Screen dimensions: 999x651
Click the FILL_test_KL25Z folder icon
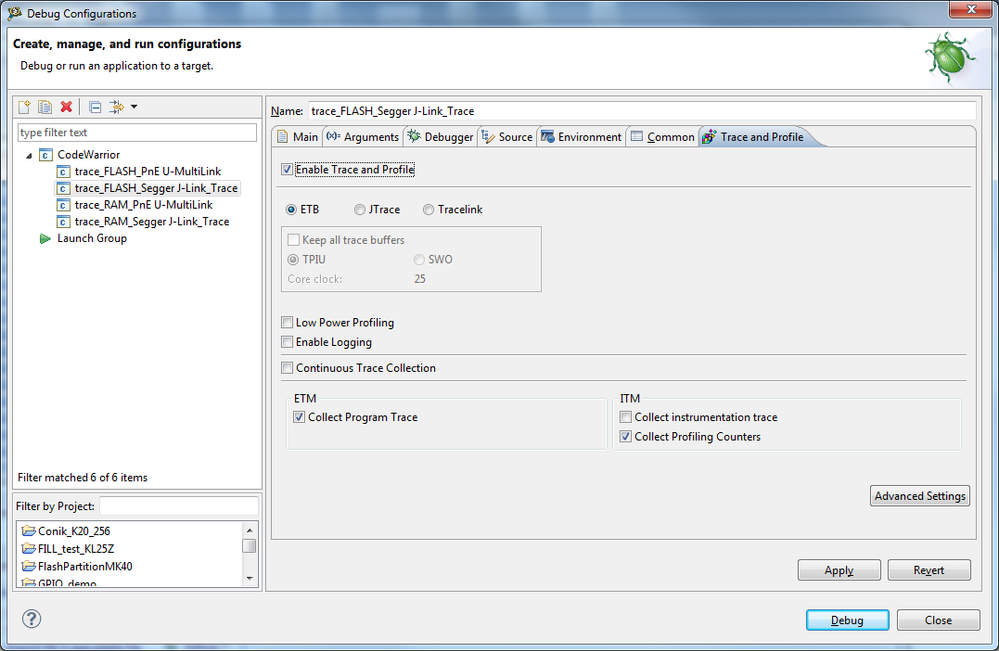[28, 548]
